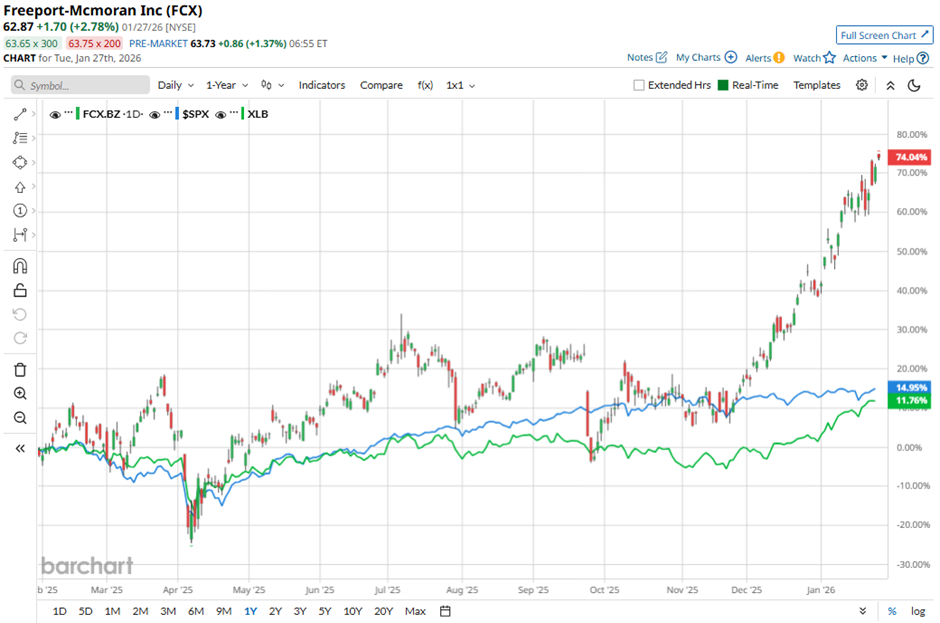
Task: Switch to dark mode moon icon
Action: tap(914, 86)
